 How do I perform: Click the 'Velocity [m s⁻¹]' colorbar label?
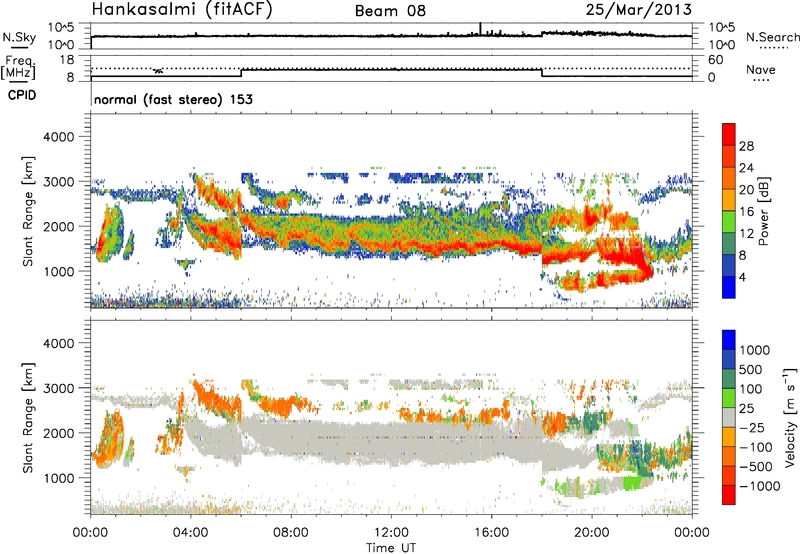point(790,417)
